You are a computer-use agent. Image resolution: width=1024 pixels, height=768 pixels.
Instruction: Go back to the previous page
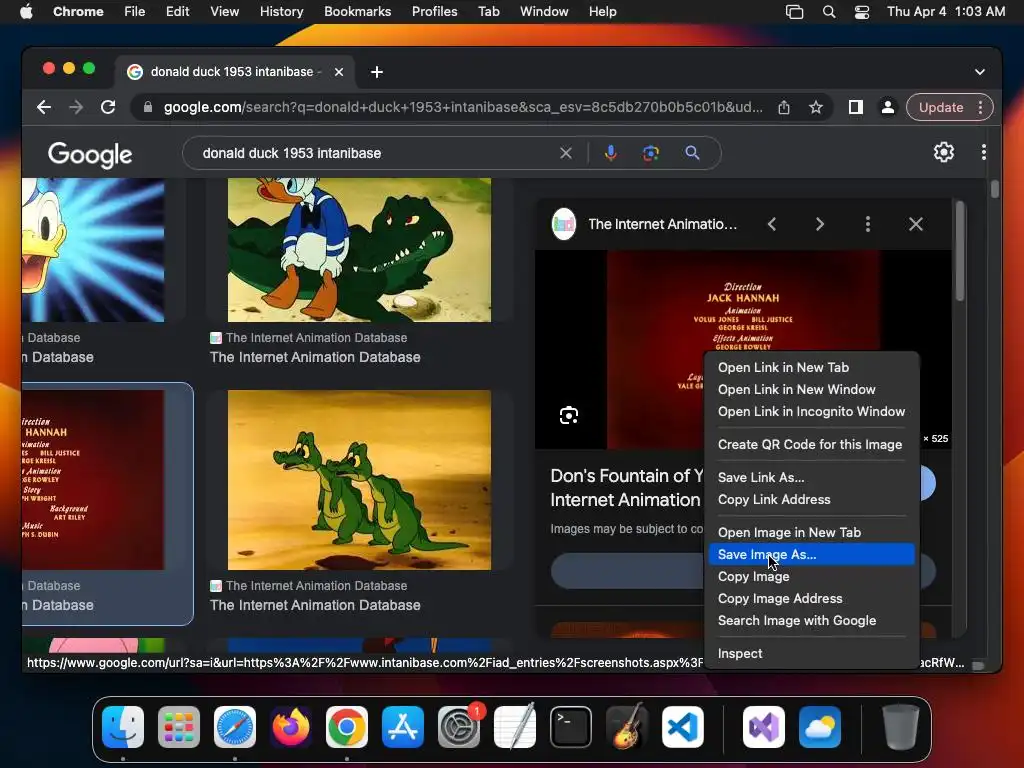[44, 107]
